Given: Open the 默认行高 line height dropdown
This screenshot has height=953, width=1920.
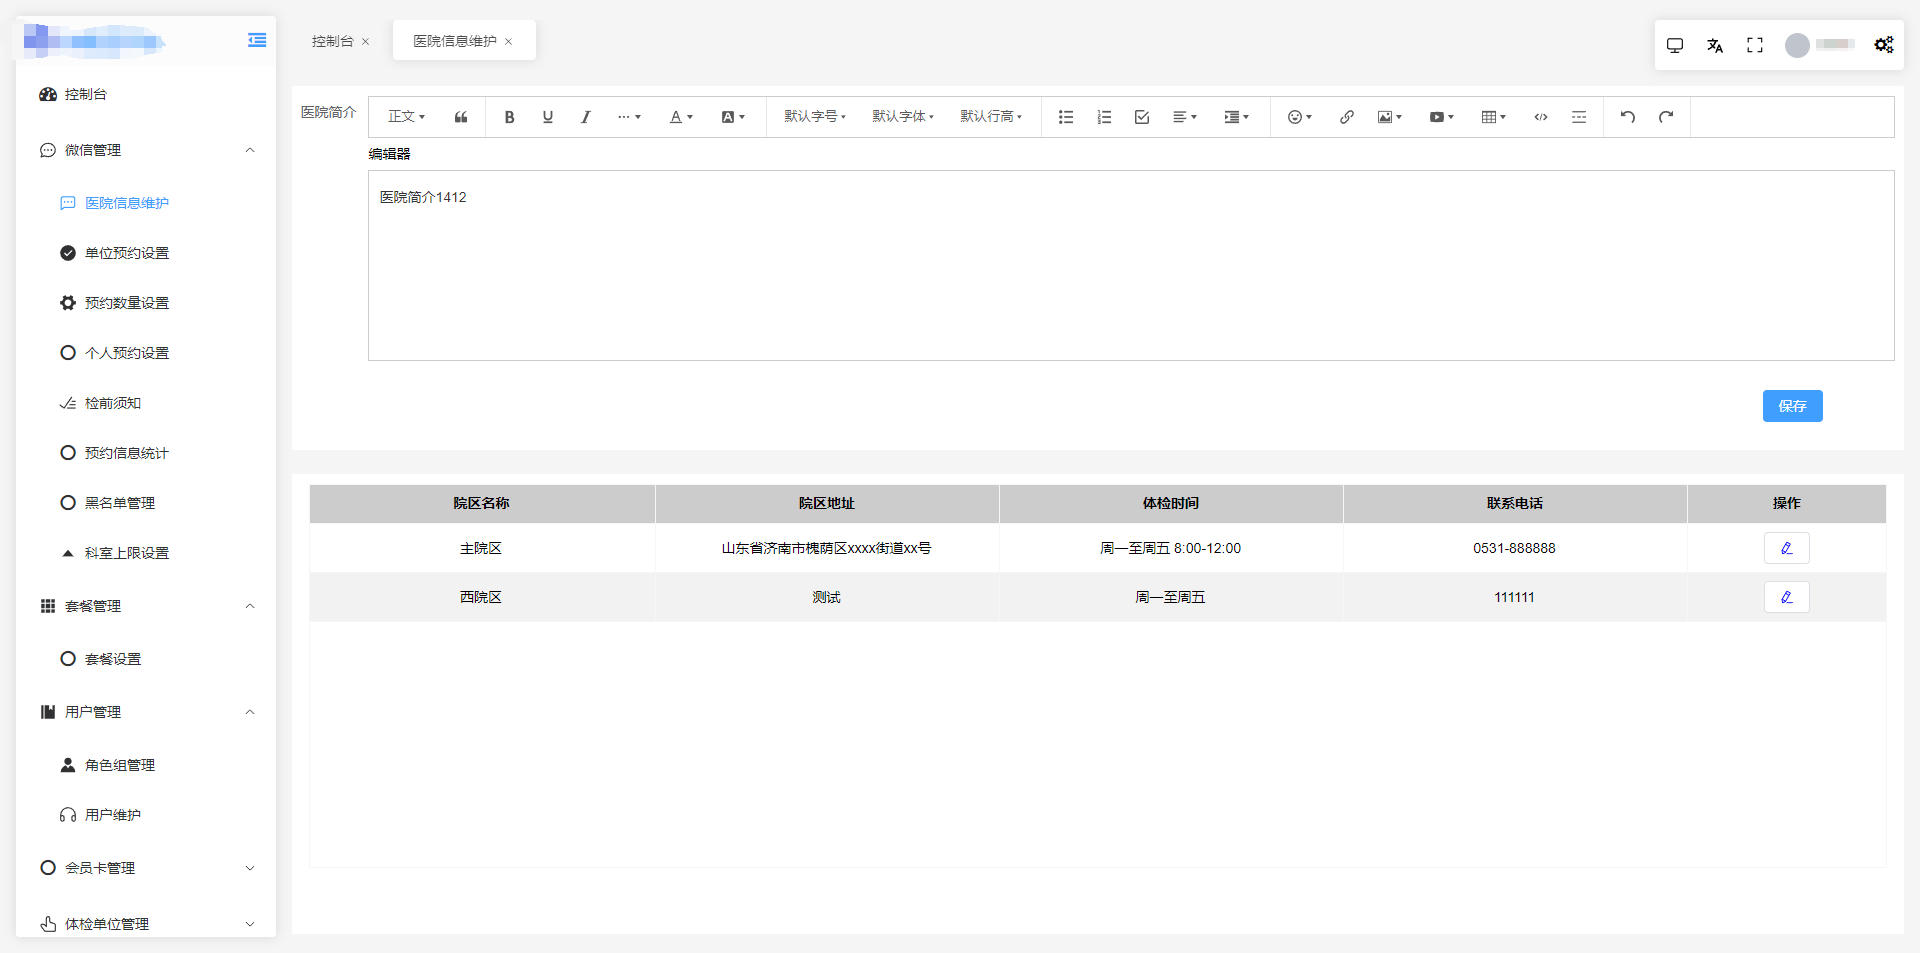Looking at the screenshot, I should pyautogui.click(x=991, y=117).
